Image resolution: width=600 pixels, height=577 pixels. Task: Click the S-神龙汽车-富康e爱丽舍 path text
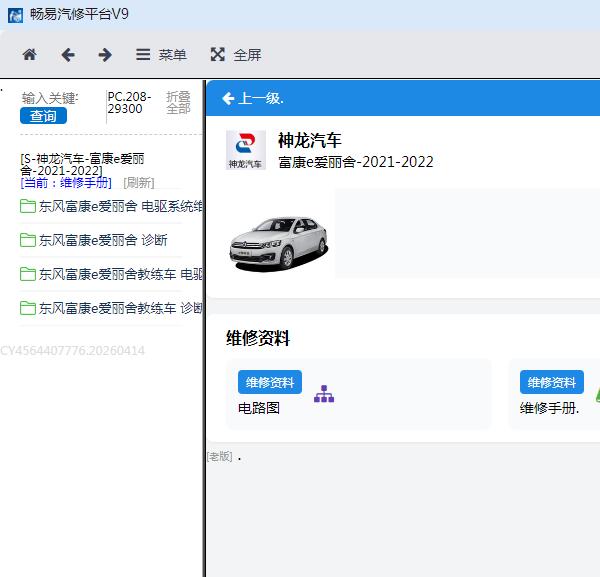82,165
